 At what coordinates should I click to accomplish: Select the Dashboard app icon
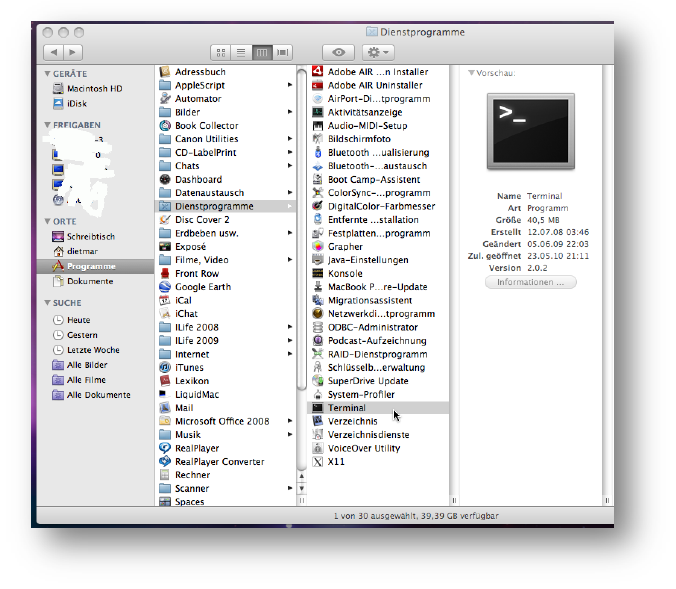tap(165, 179)
